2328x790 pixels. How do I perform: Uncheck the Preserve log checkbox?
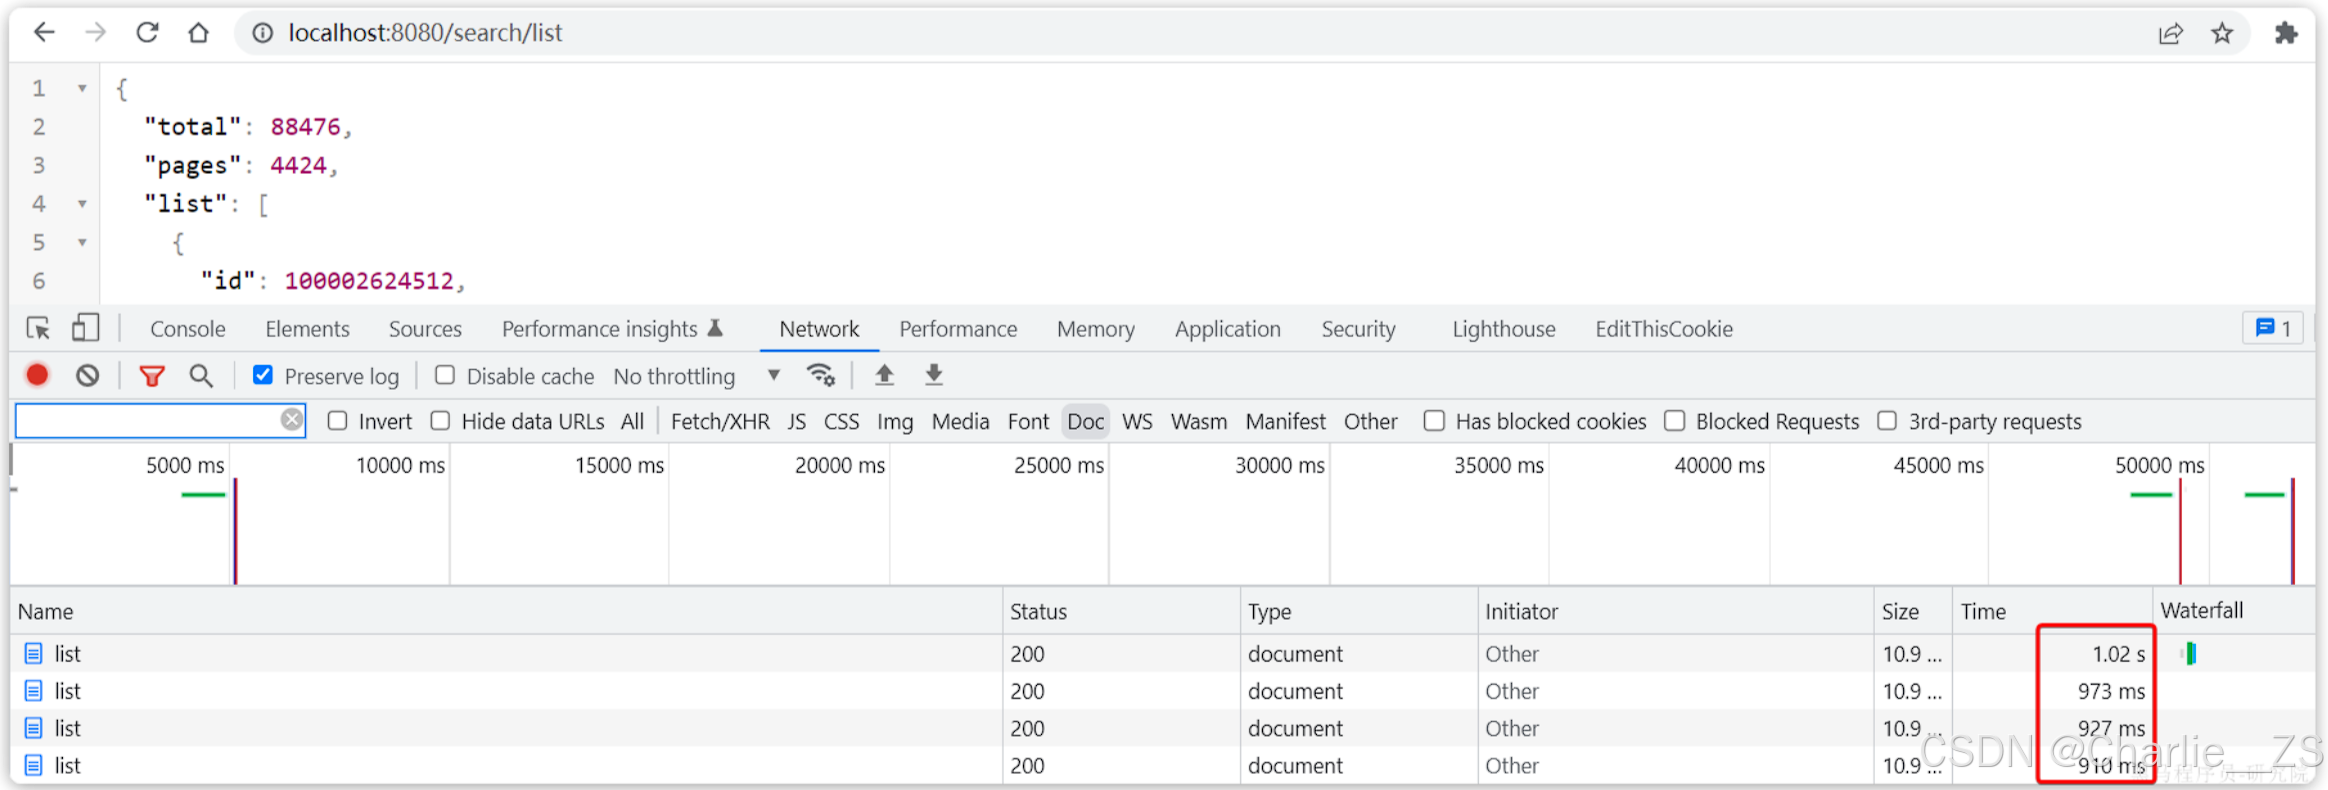click(x=263, y=375)
